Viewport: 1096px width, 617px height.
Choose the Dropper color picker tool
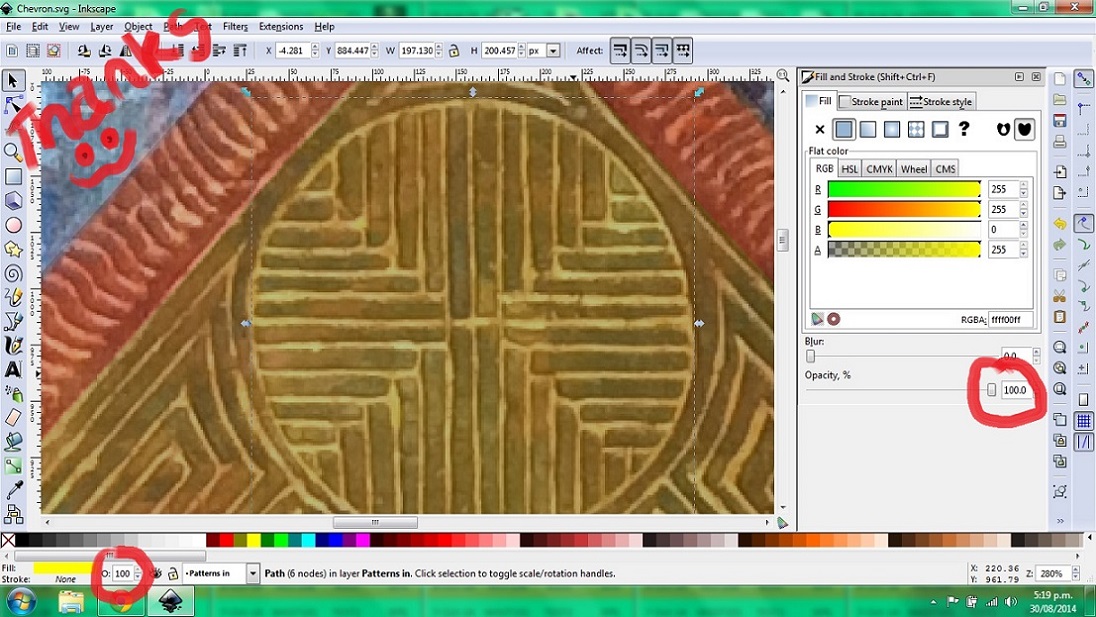coord(13,491)
